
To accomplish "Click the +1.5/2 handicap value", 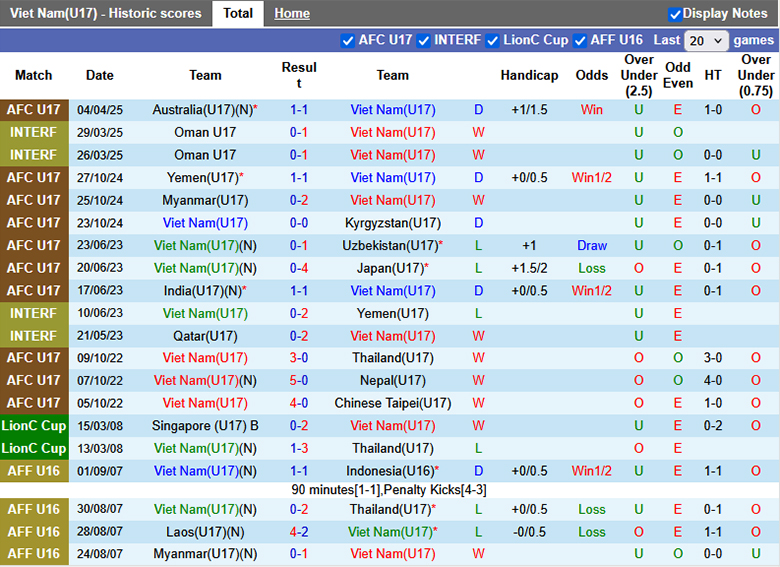I will click(529, 269).
